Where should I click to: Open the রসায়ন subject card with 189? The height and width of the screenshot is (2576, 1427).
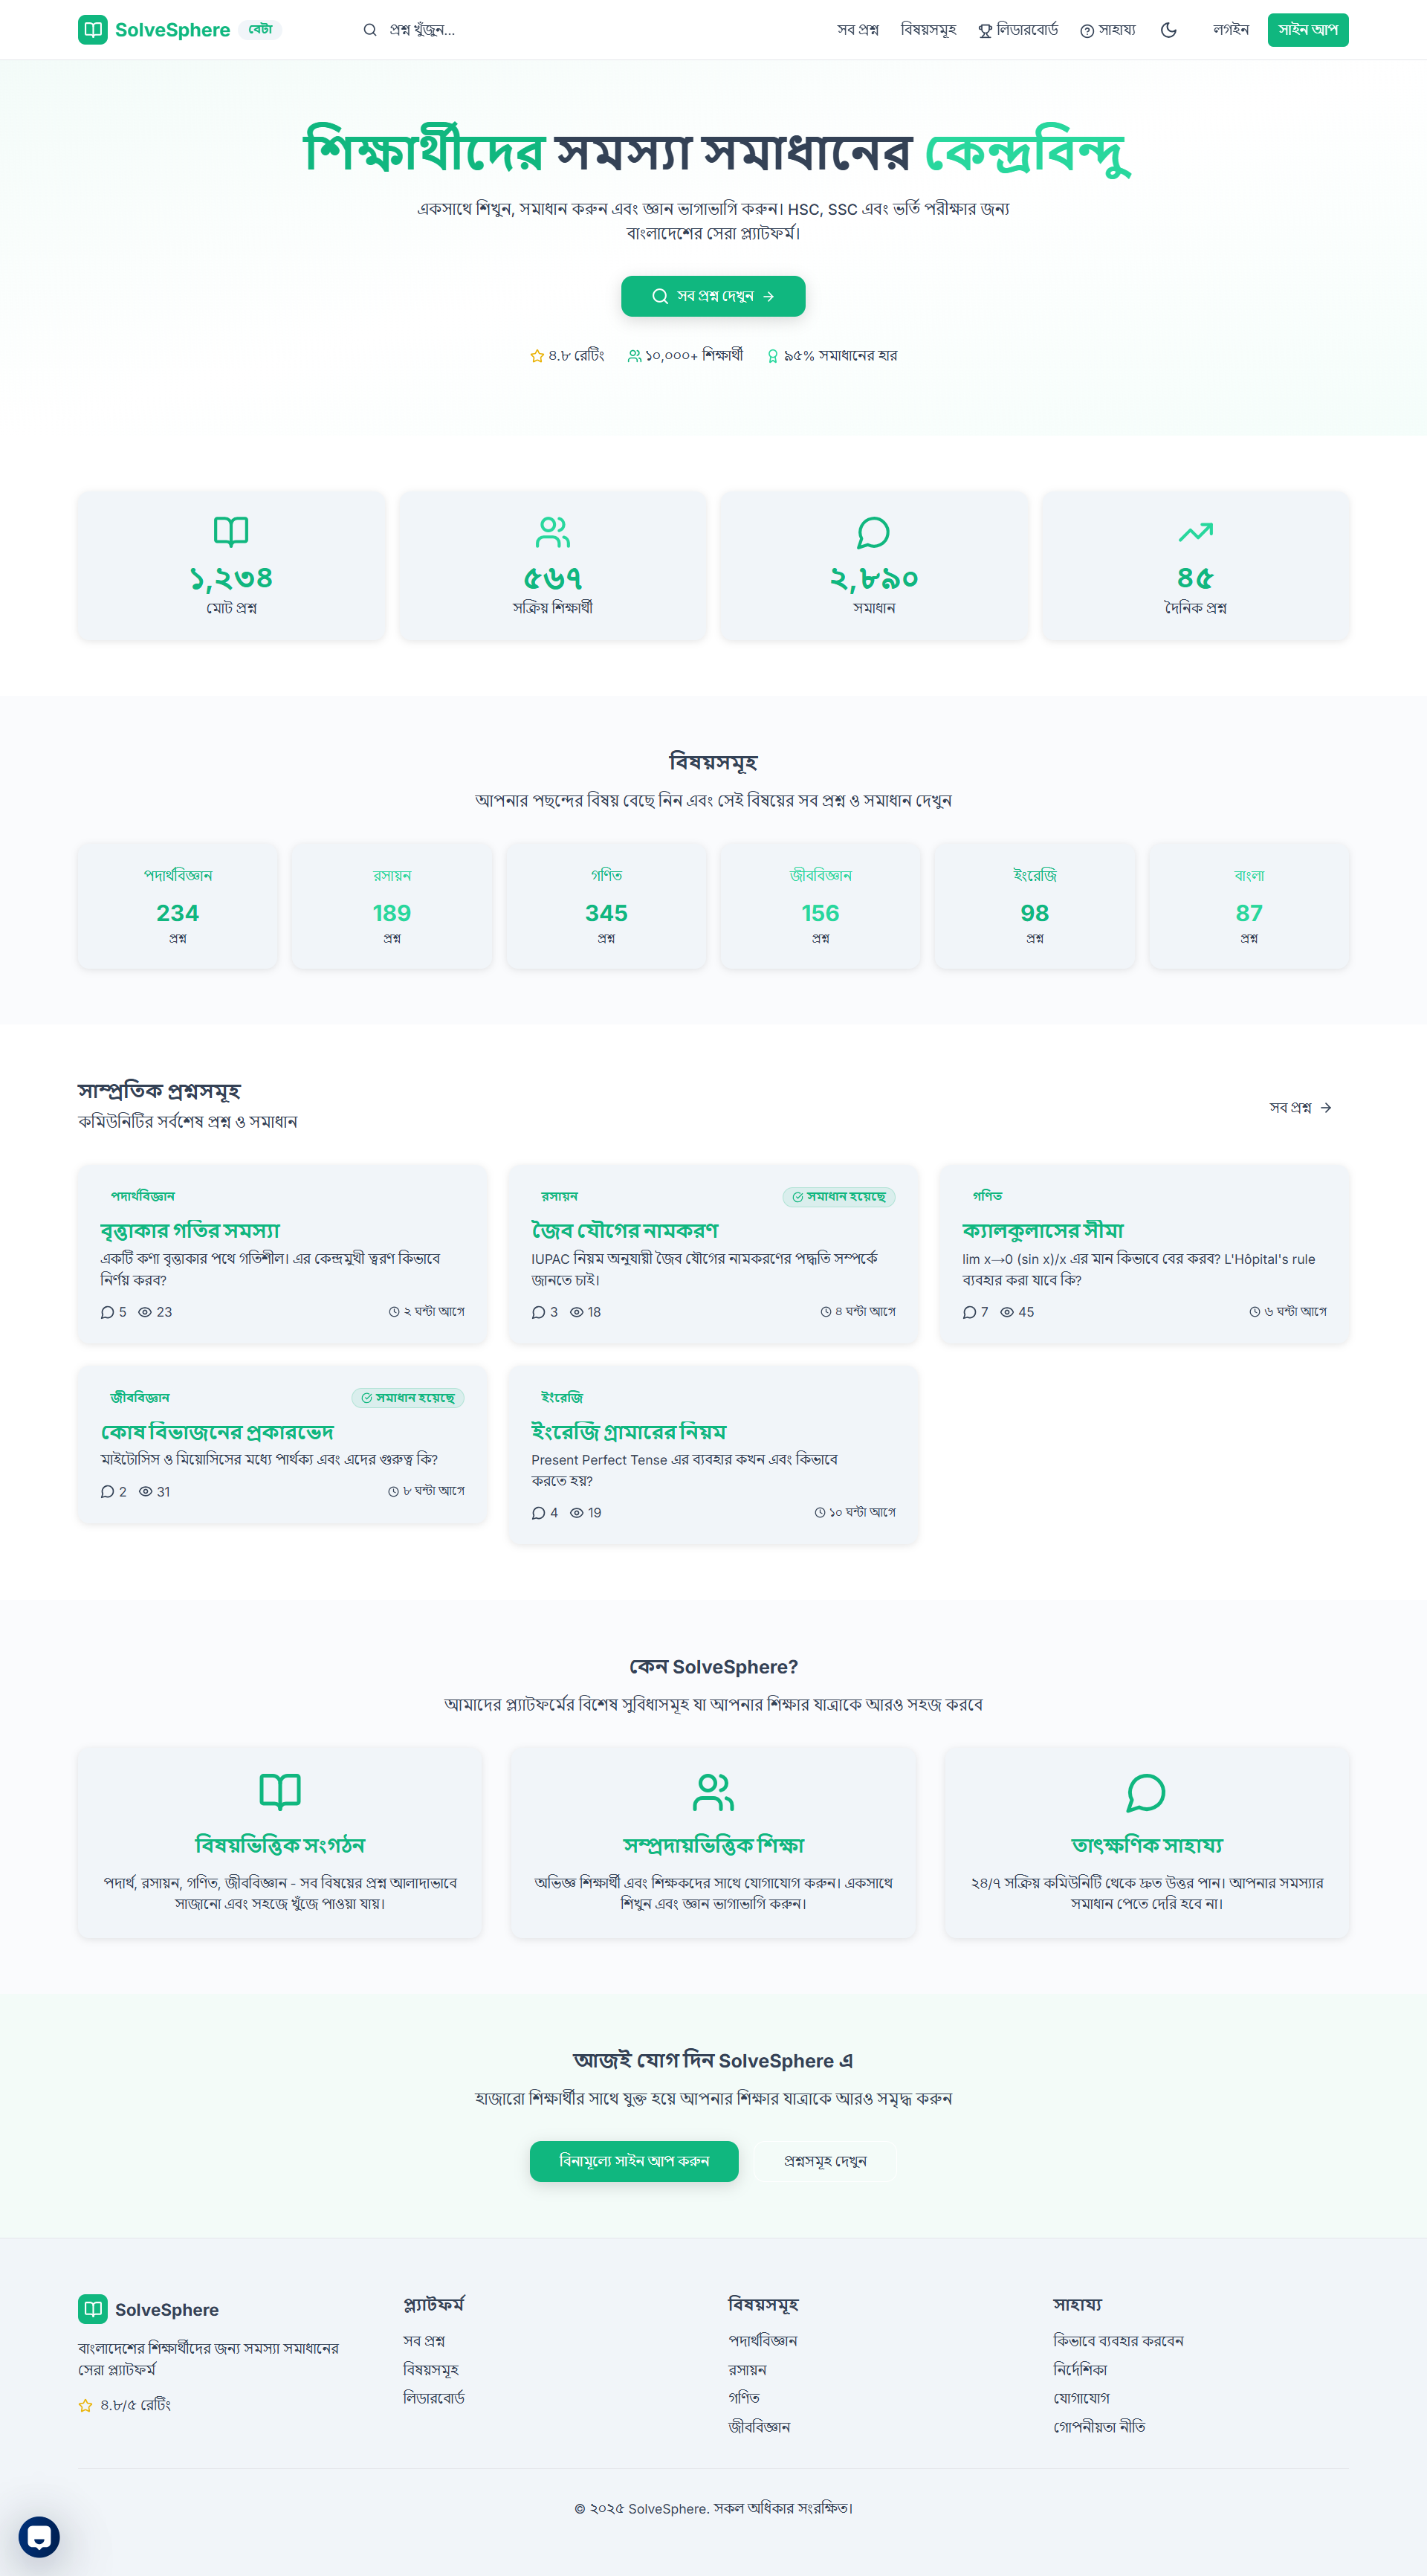click(392, 906)
